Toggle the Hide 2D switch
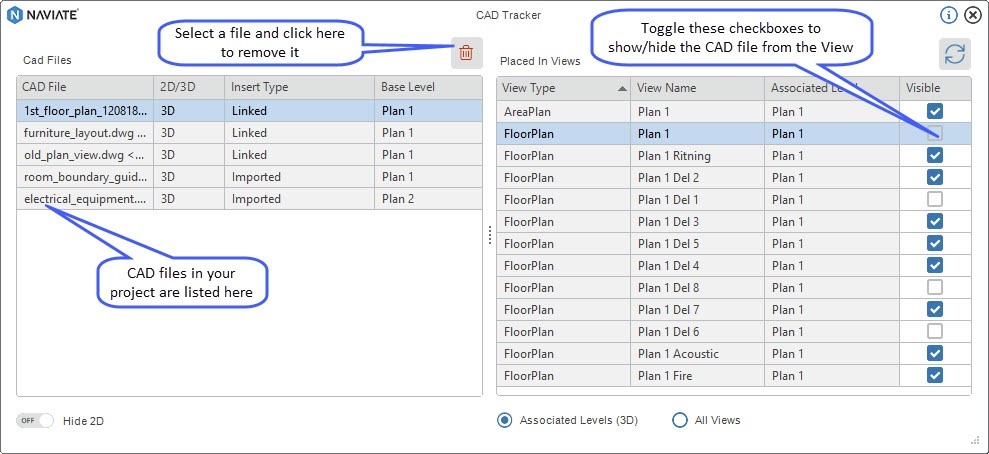 35,421
